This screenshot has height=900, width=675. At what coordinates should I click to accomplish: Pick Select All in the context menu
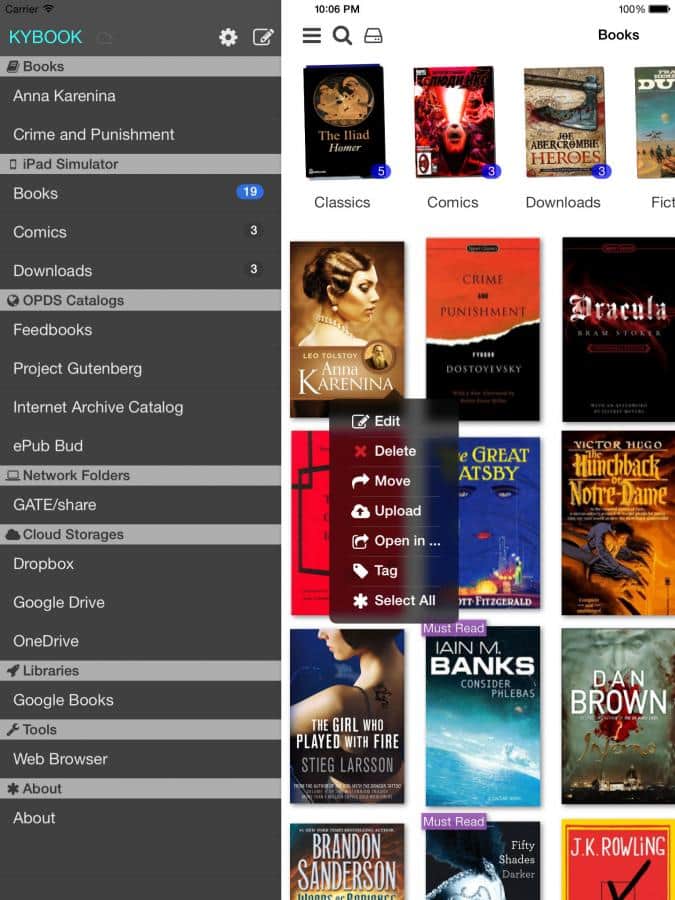[404, 601]
